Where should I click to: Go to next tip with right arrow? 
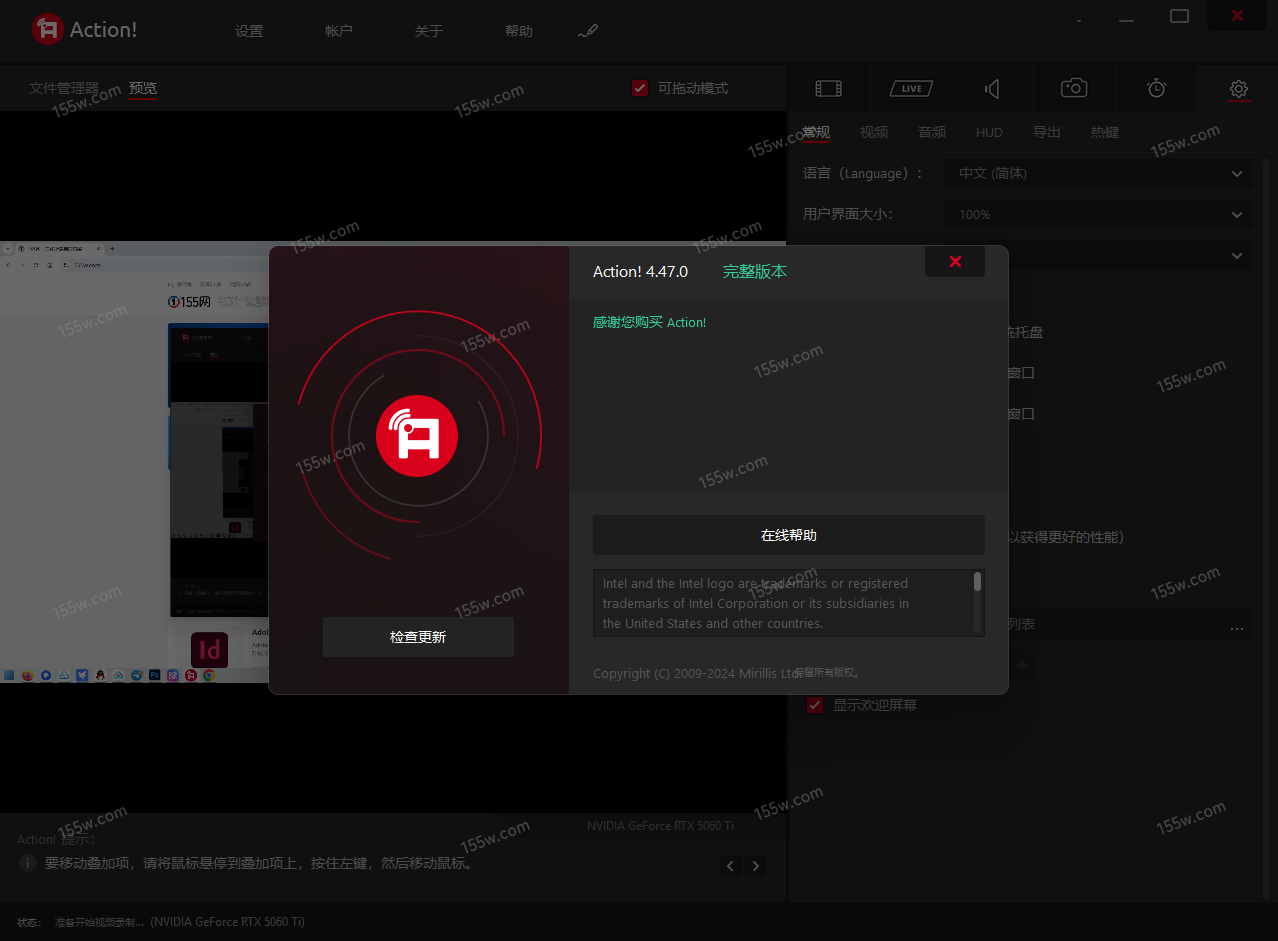756,866
